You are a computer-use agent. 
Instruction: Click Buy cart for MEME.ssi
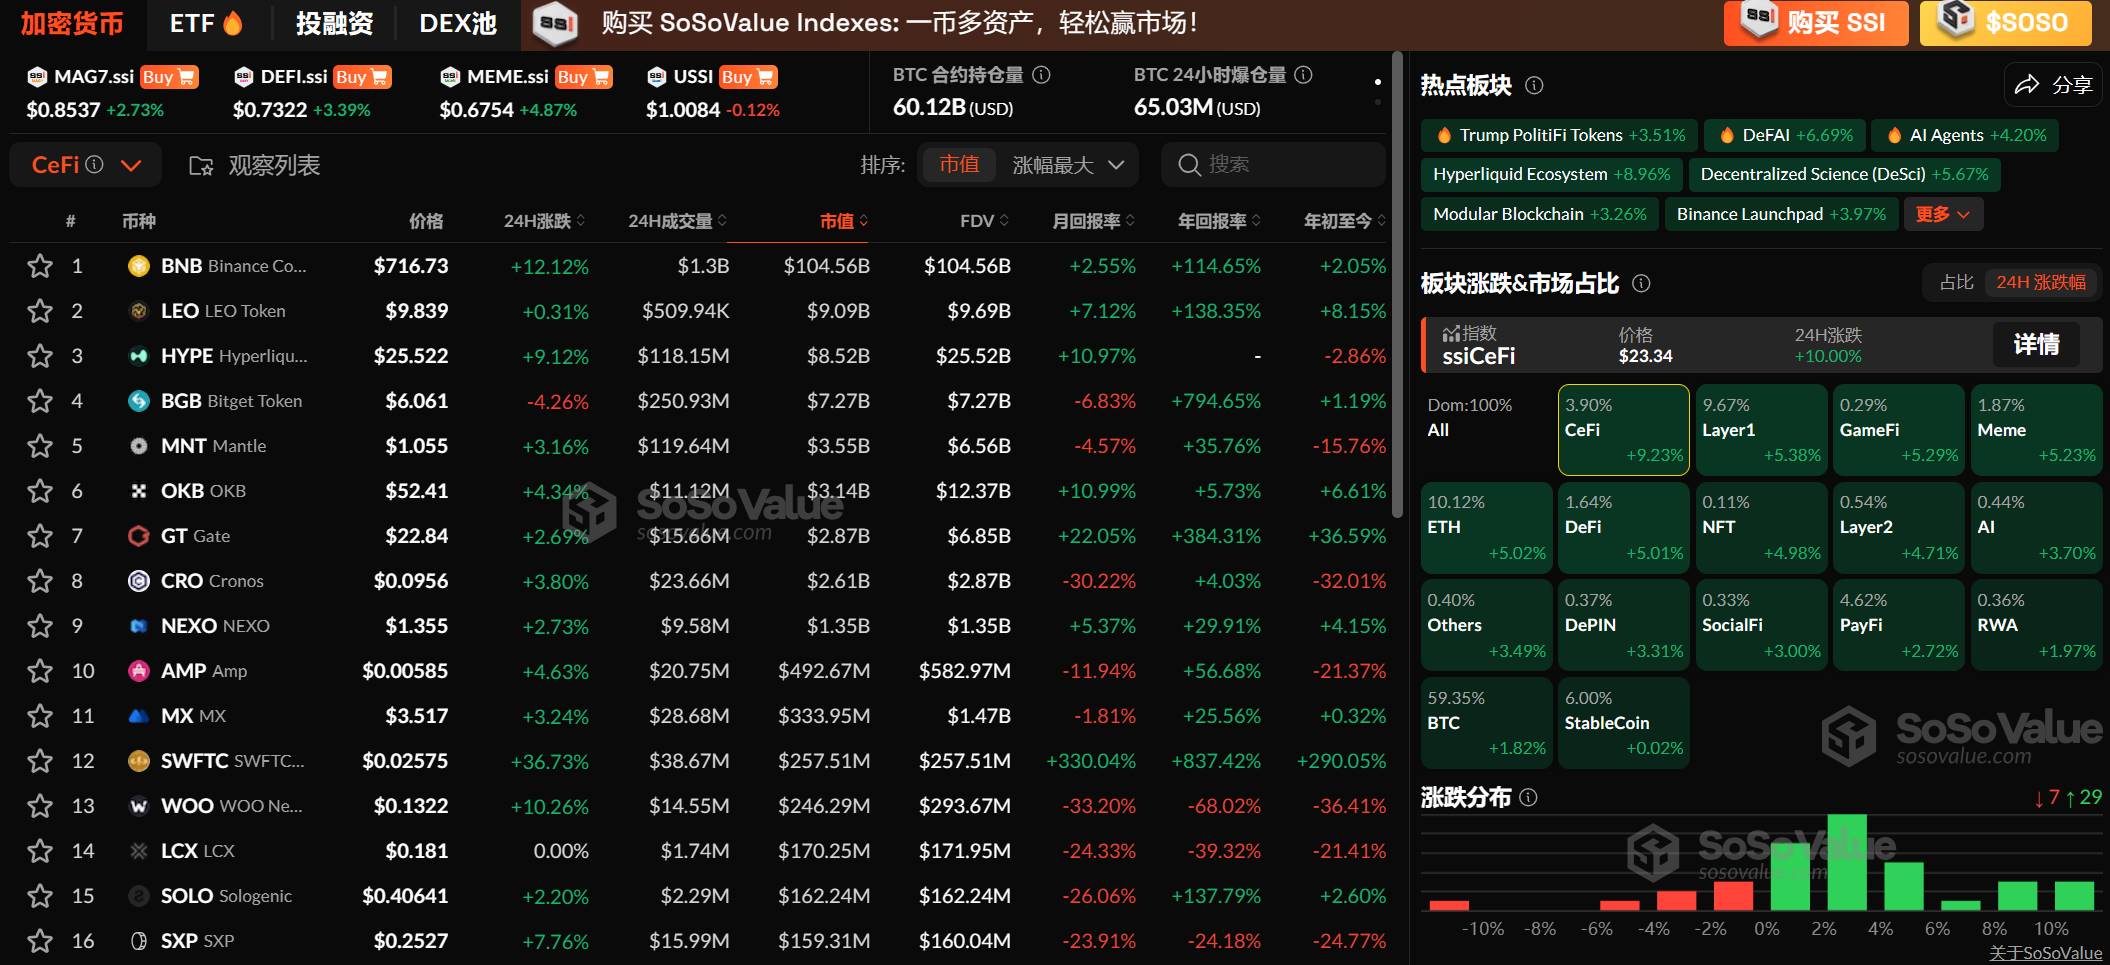click(583, 77)
